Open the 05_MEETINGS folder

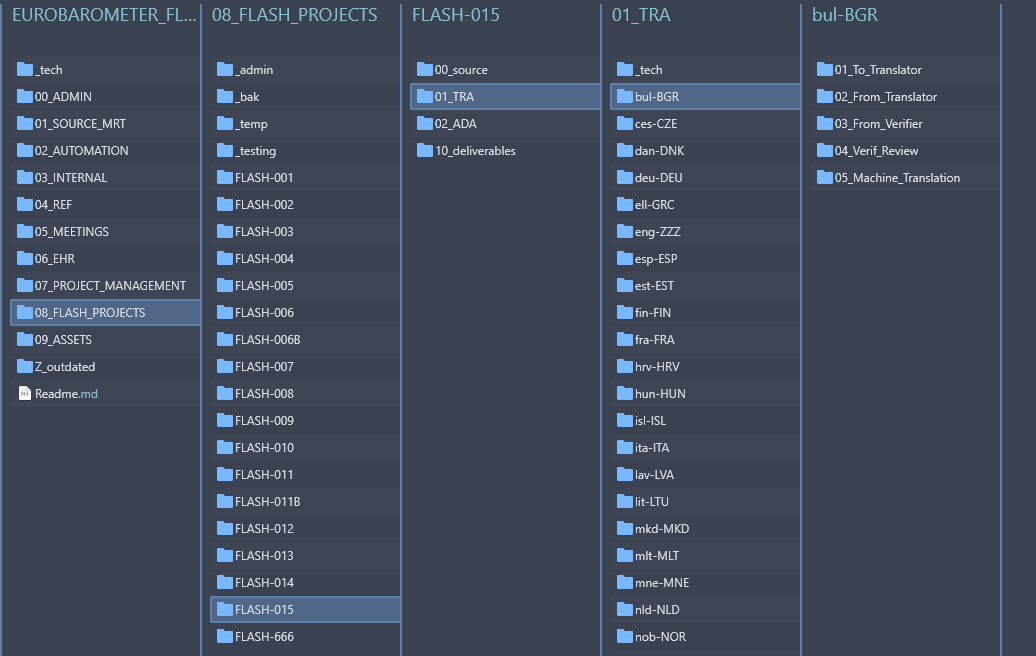(x=106, y=232)
